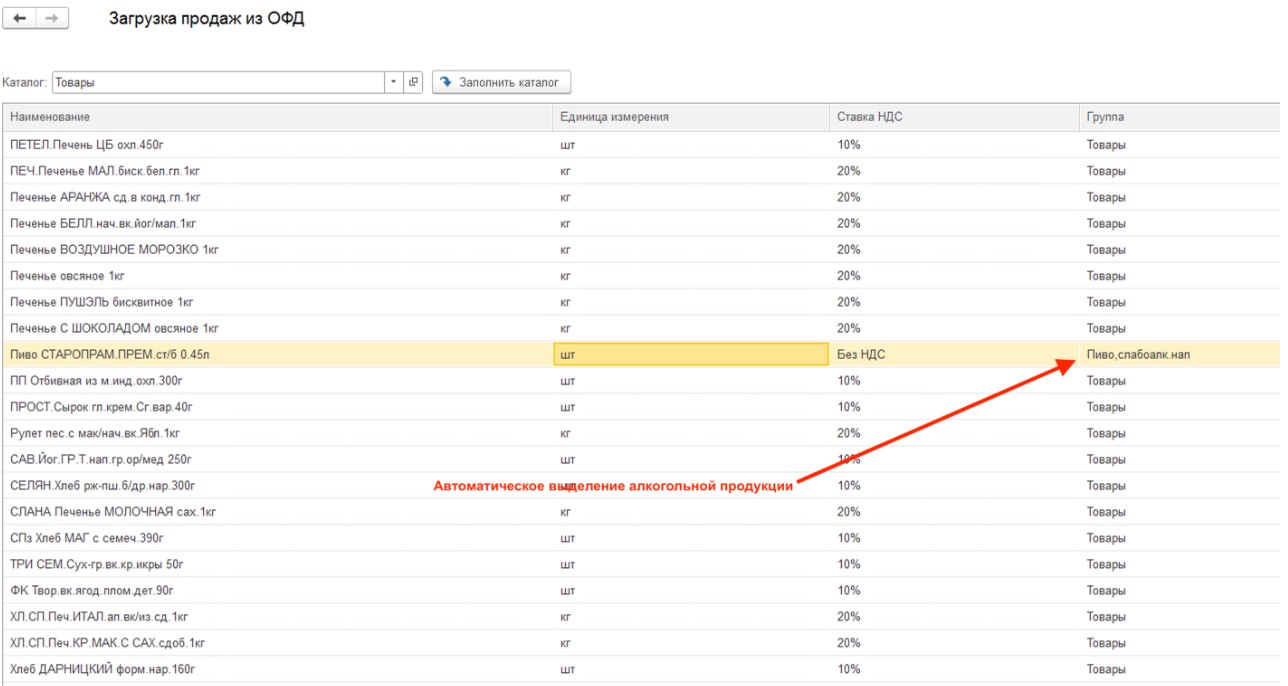
Task: Select Печенье С ШОКОЛАДОМ овсяное 1кг
Action: [641, 328]
